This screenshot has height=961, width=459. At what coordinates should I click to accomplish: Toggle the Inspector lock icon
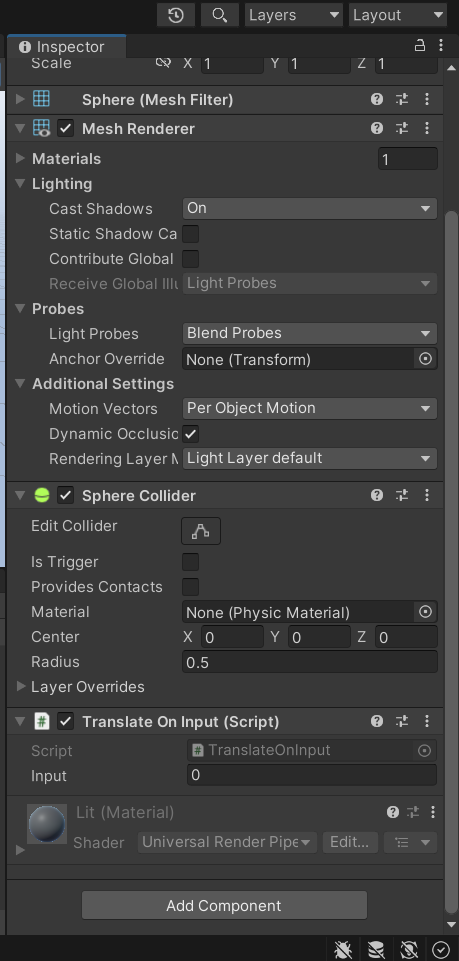tap(420, 46)
